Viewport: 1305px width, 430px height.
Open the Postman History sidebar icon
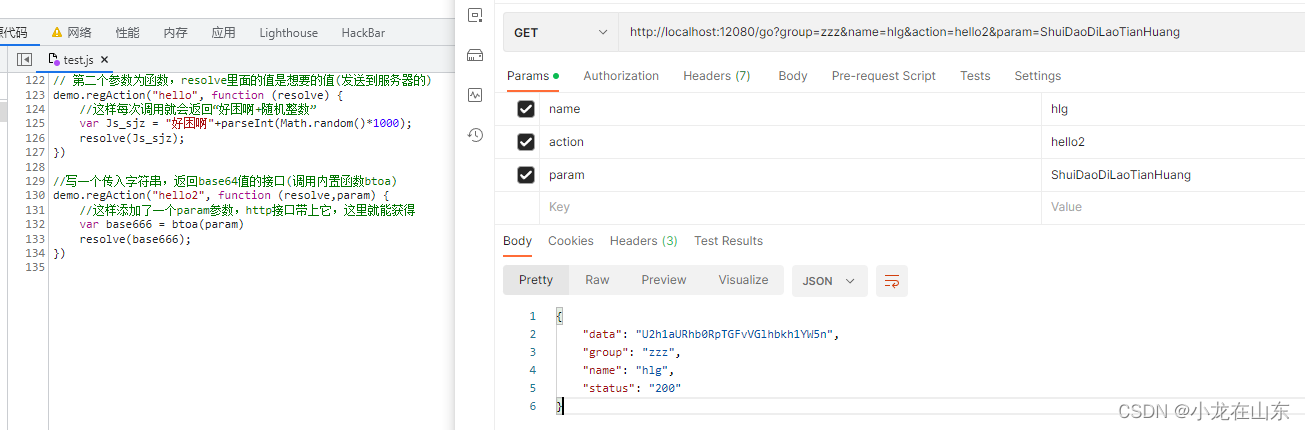(x=475, y=135)
